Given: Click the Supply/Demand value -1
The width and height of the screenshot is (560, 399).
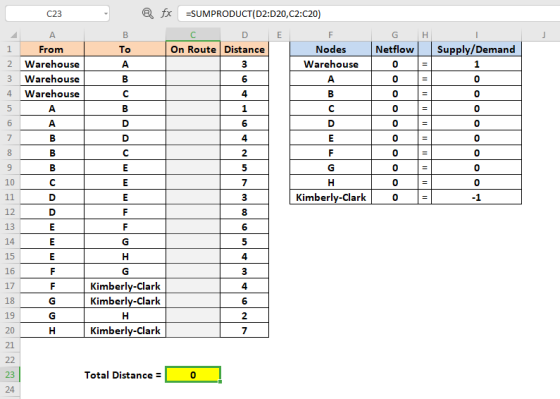Looking at the screenshot, I should click(476, 198).
